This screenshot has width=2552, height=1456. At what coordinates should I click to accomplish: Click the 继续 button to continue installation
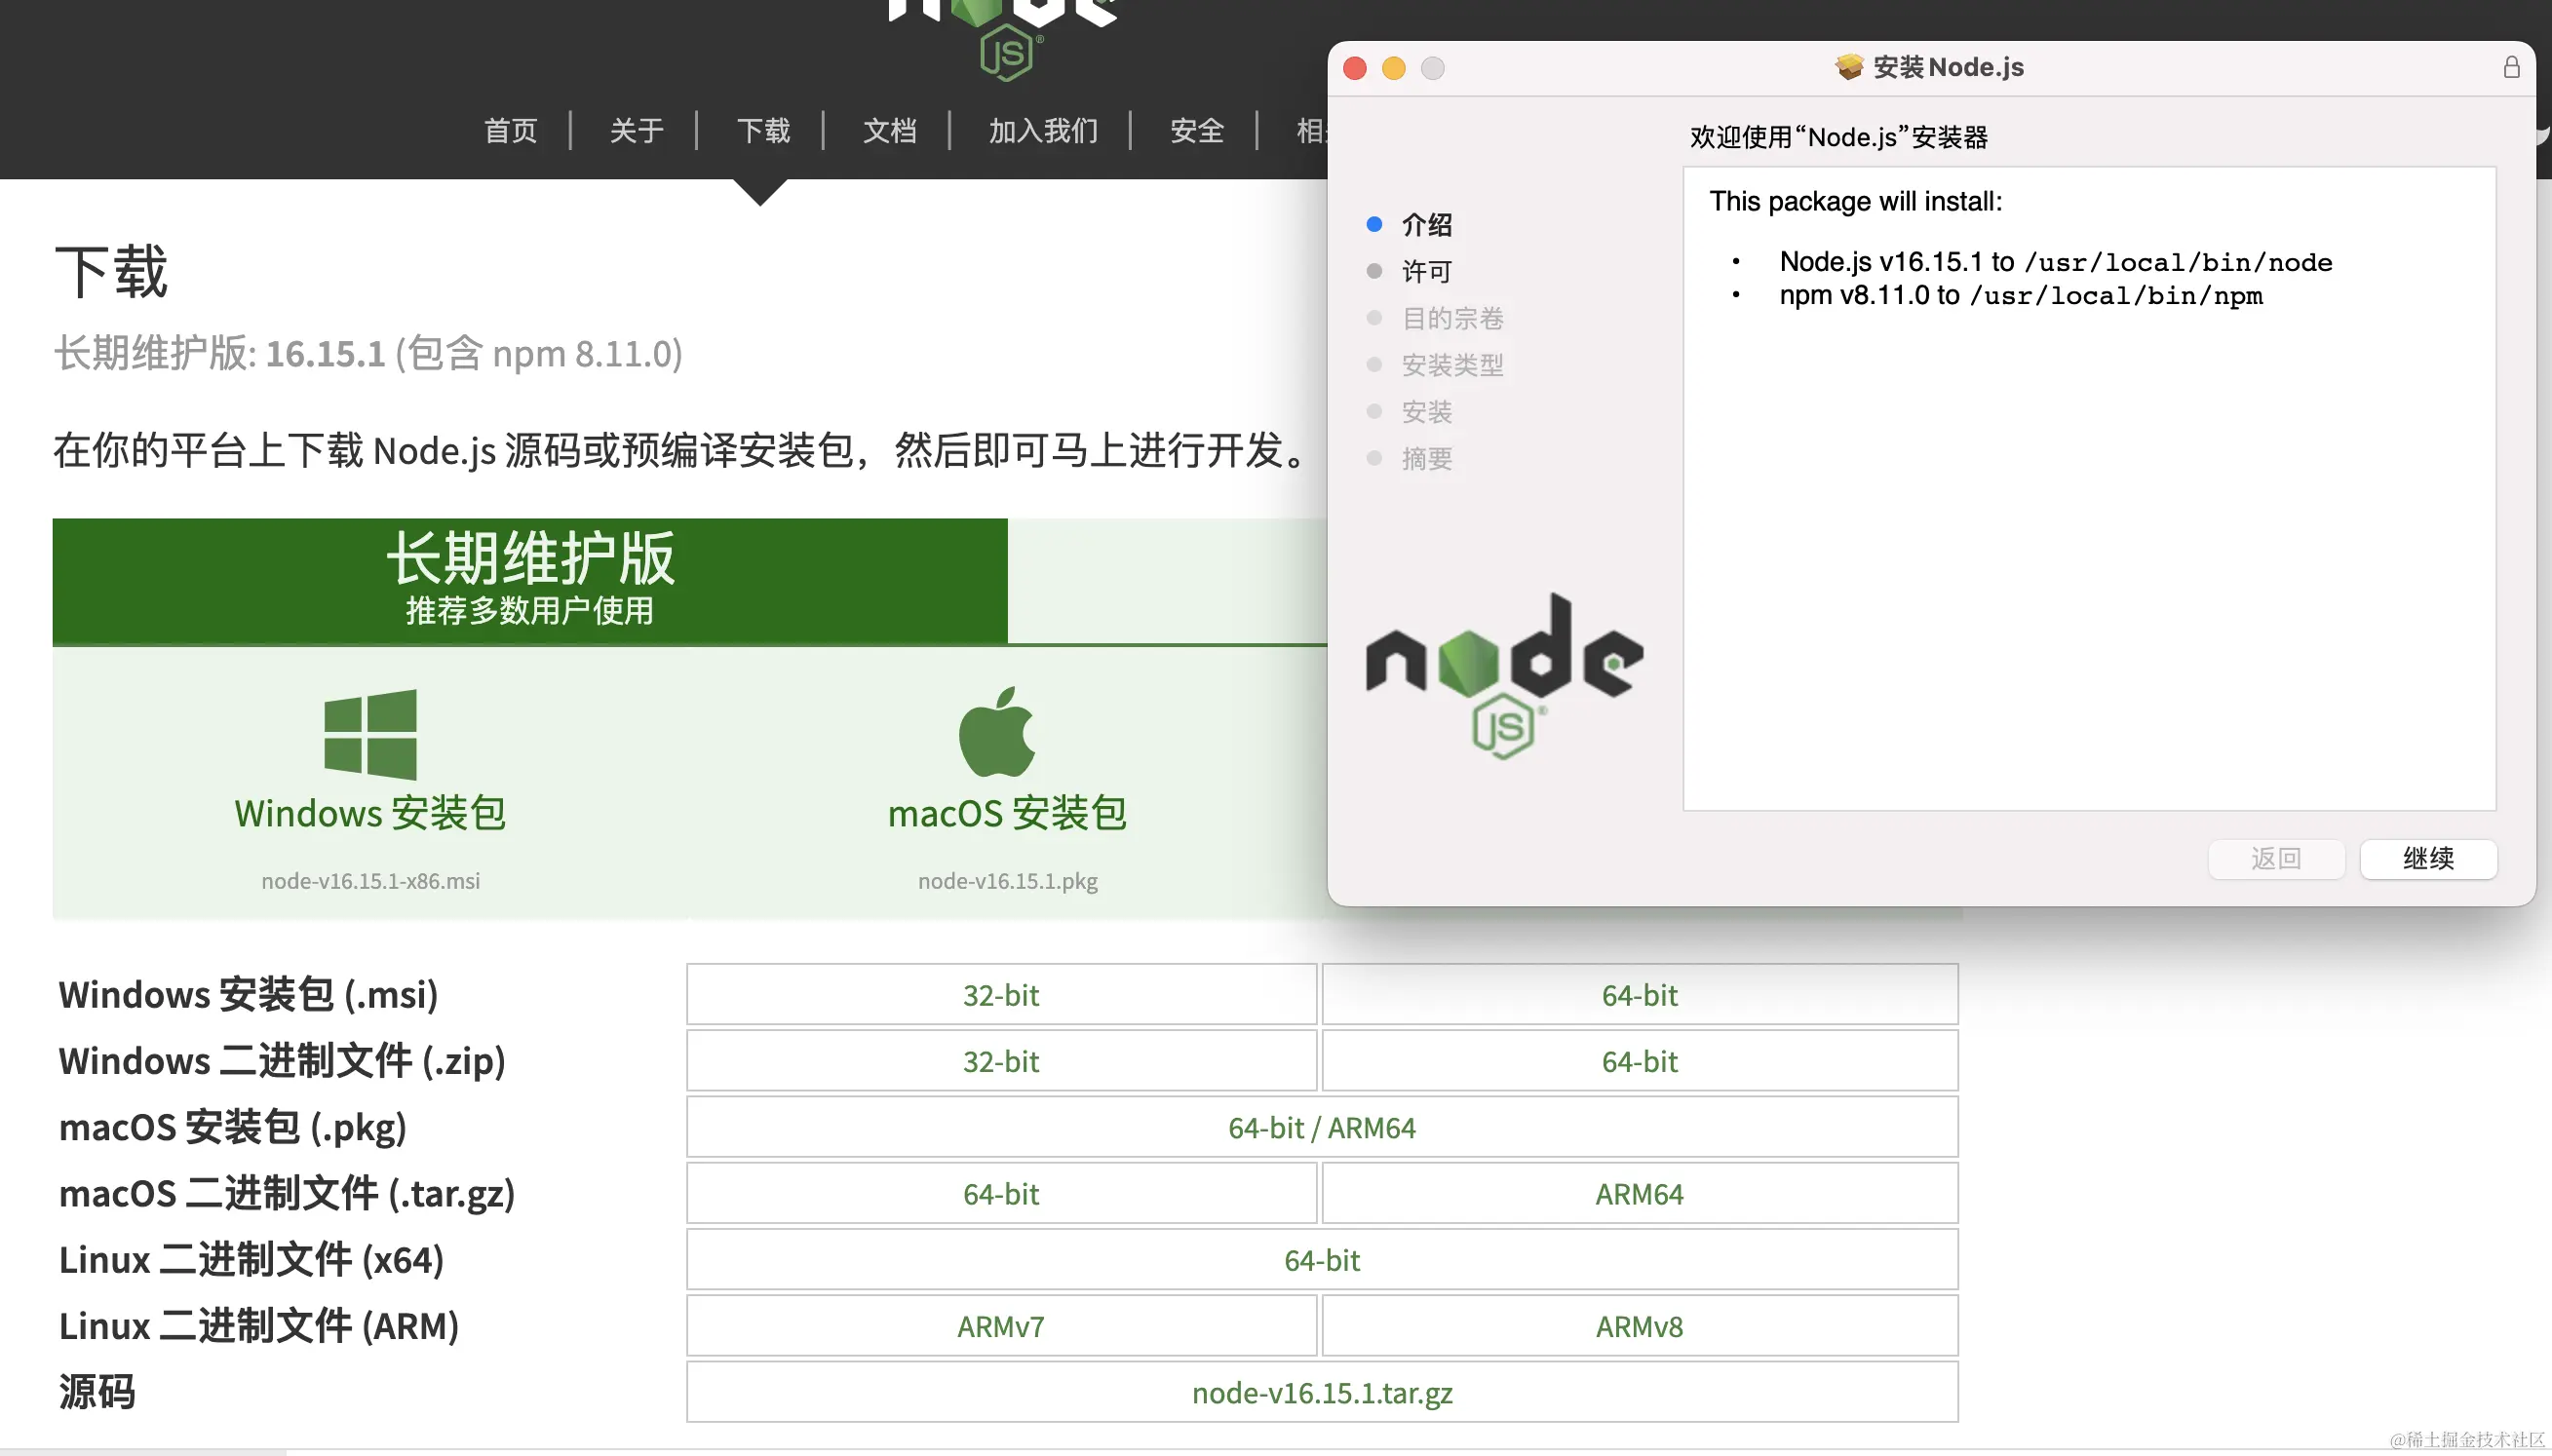click(x=2427, y=858)
